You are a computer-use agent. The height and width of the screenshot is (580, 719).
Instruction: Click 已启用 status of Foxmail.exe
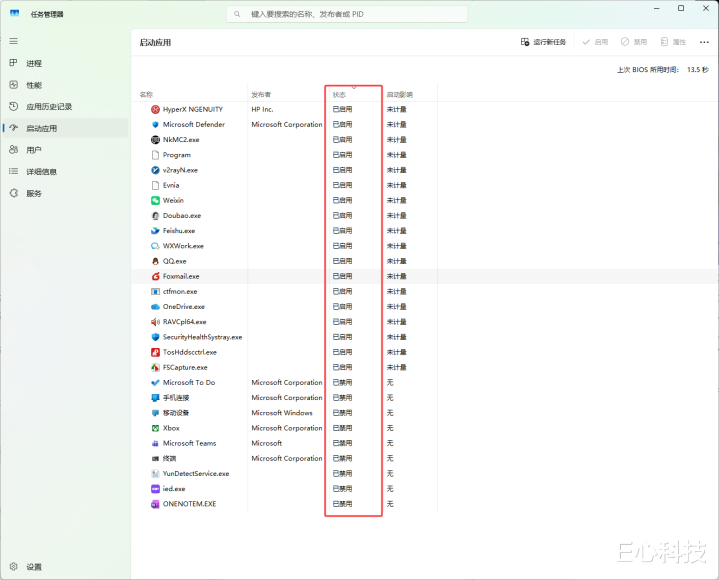click(x=342, y=276)
